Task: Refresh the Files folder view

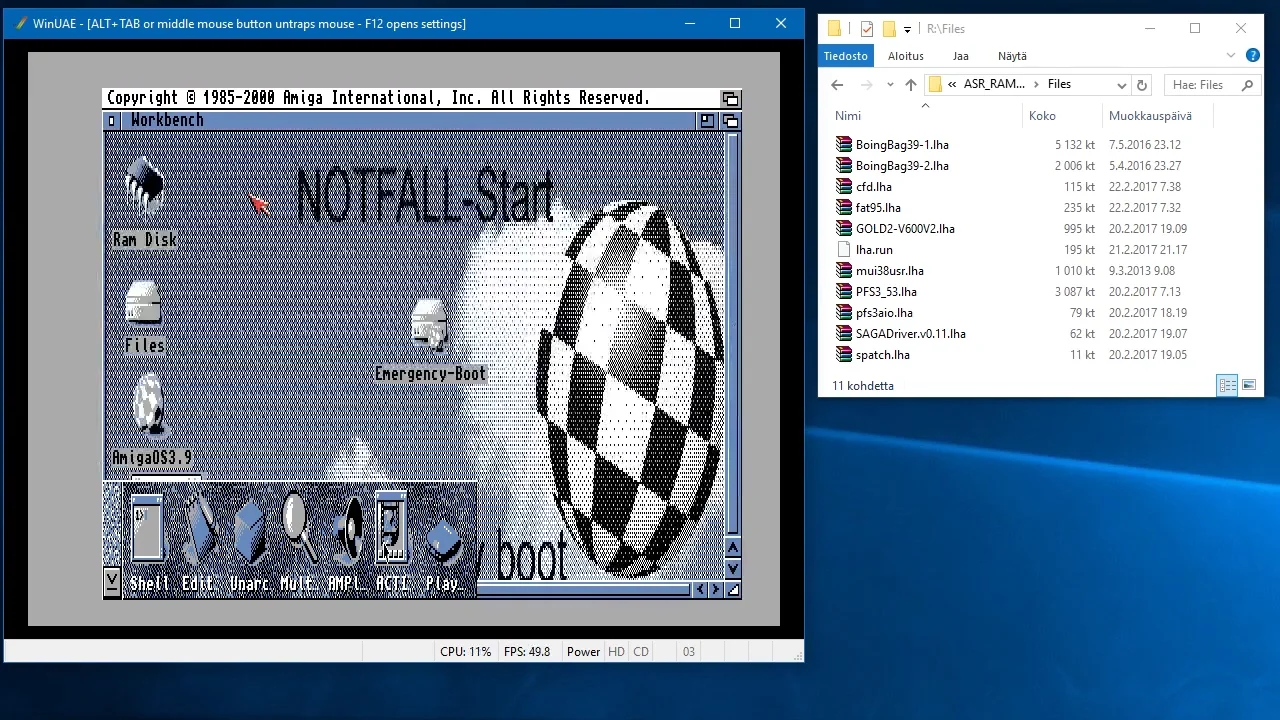Action: tap(1142, 85)
